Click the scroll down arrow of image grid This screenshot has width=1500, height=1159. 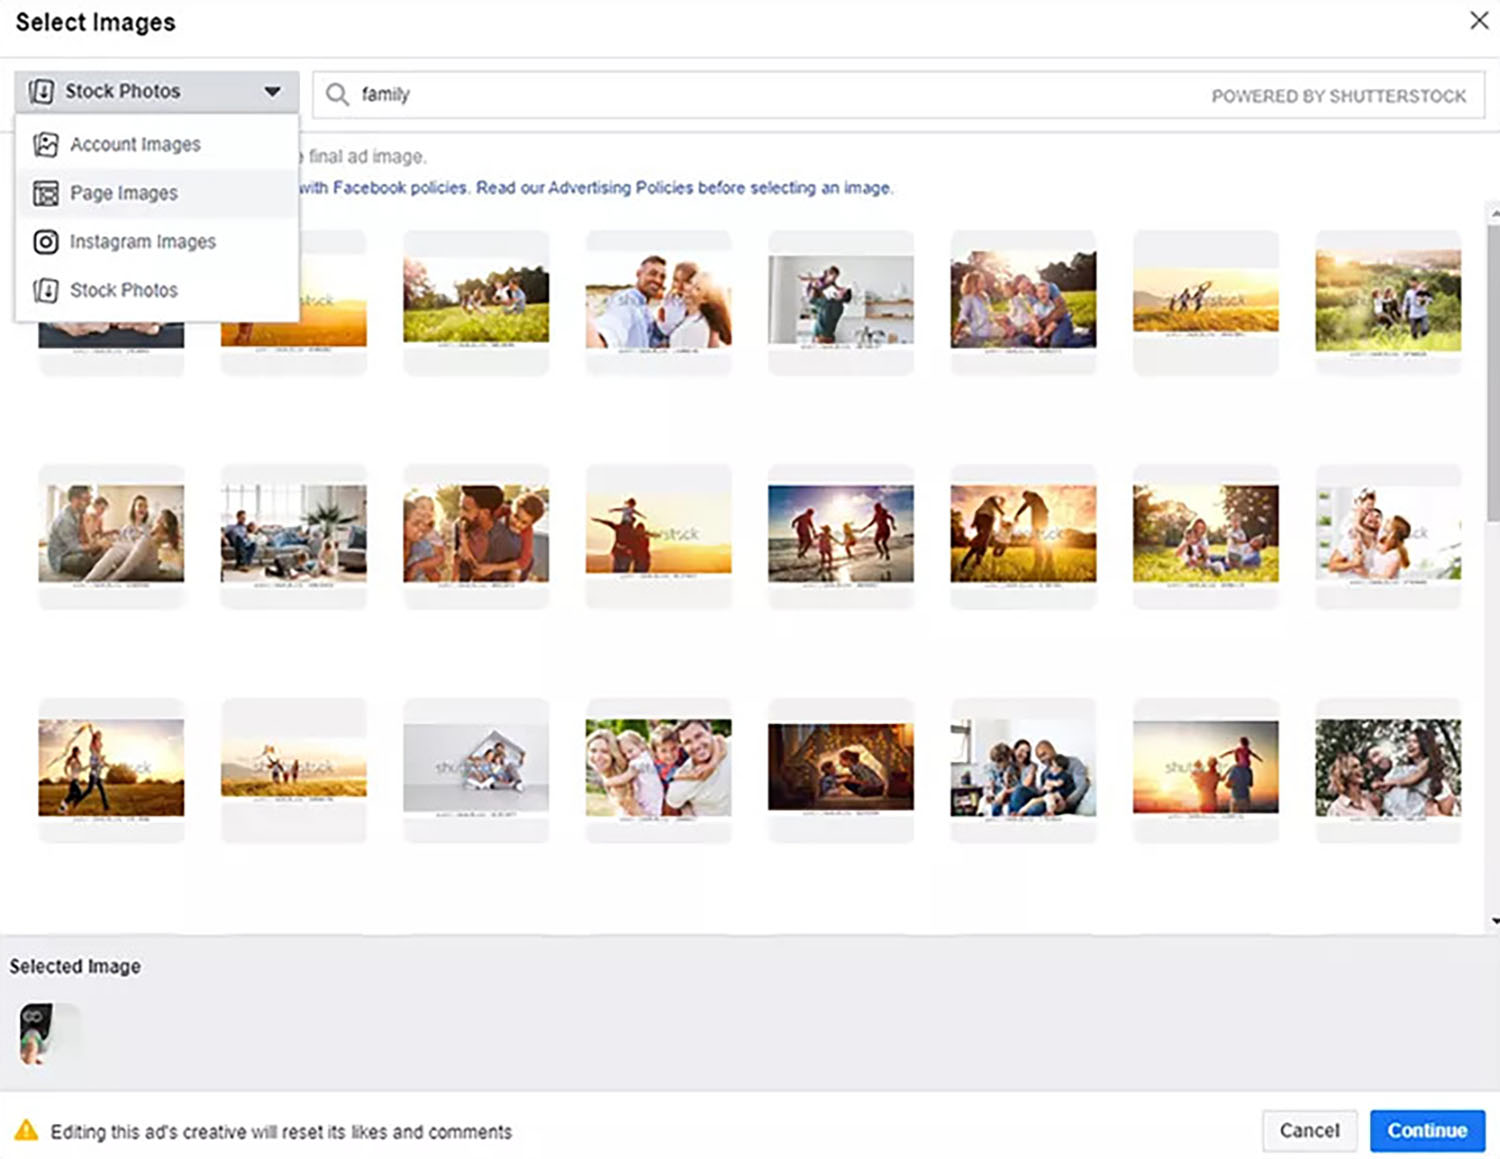(x=1494, y=921)
